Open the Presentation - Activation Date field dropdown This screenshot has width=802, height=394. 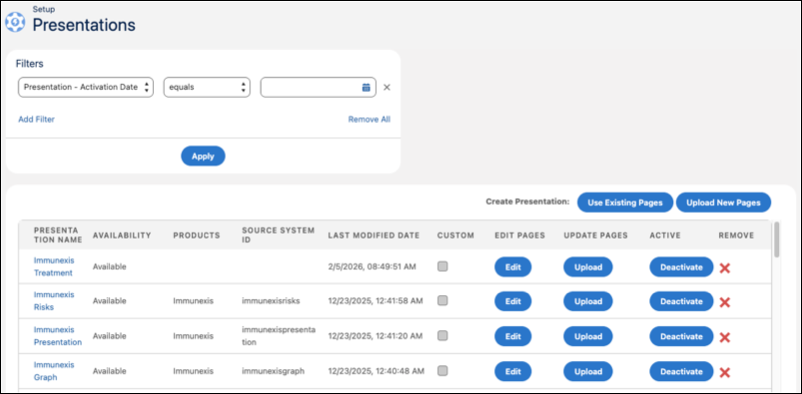[x=86, y=87]
